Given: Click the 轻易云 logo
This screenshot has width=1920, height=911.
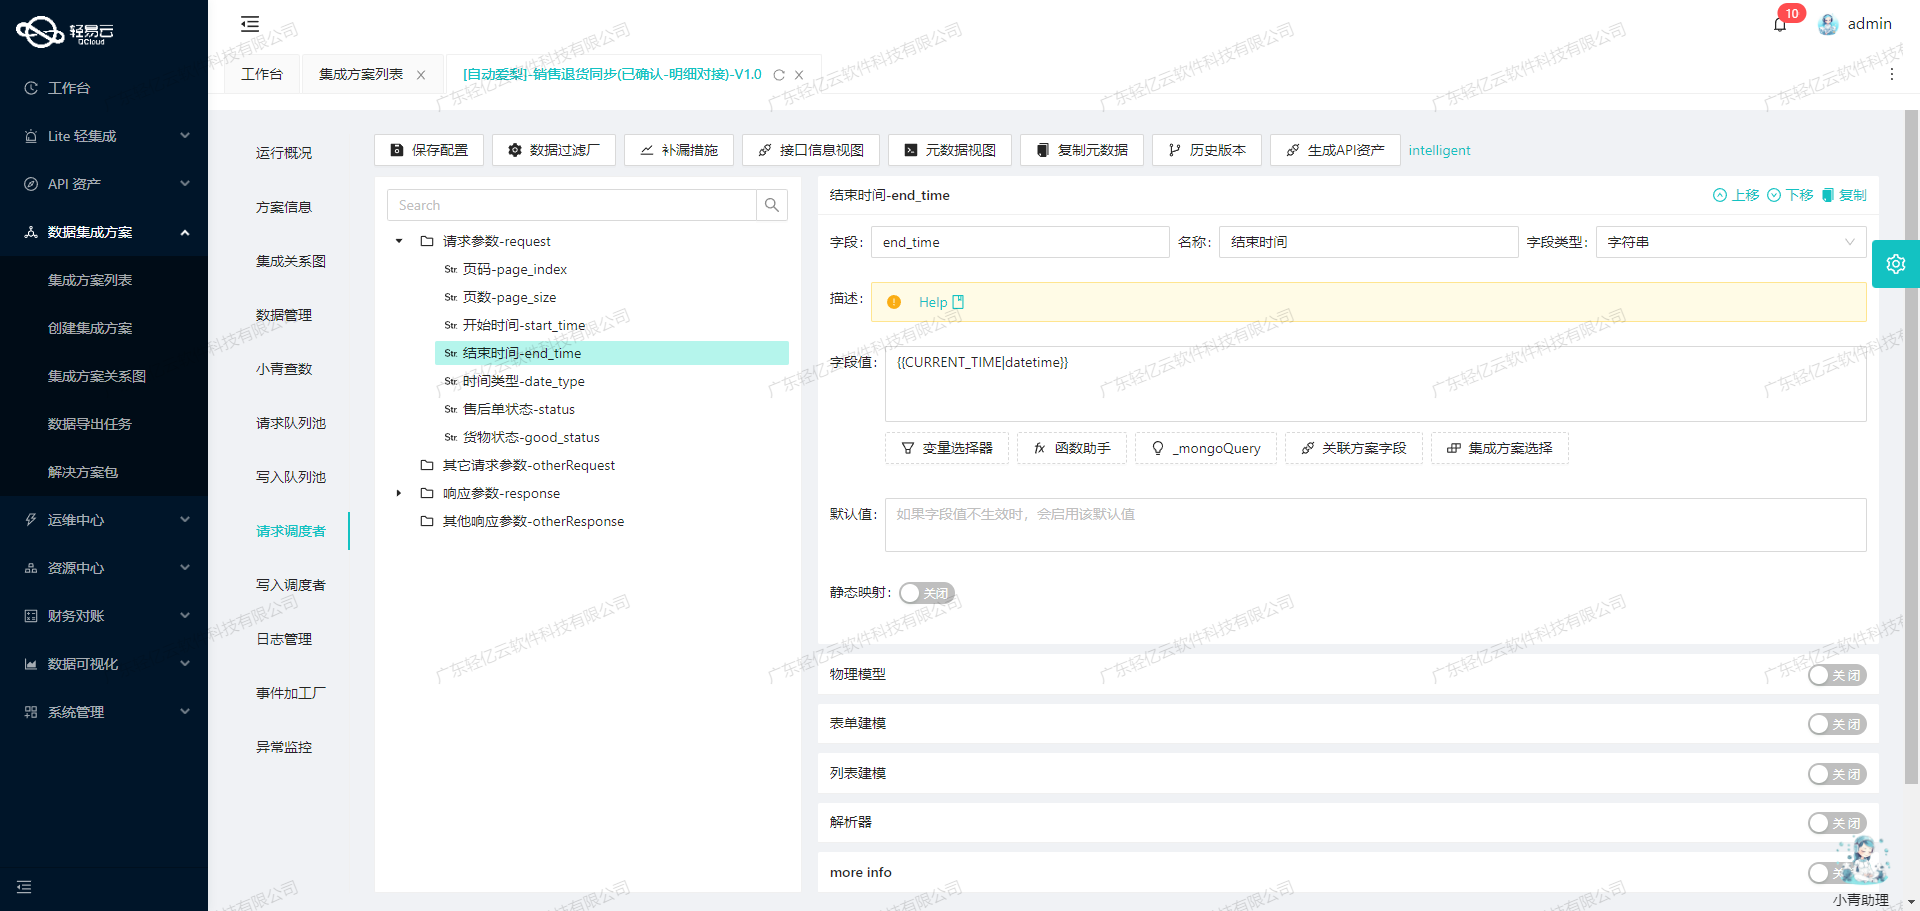Looking at the screenshot, I should click(65, 32).
